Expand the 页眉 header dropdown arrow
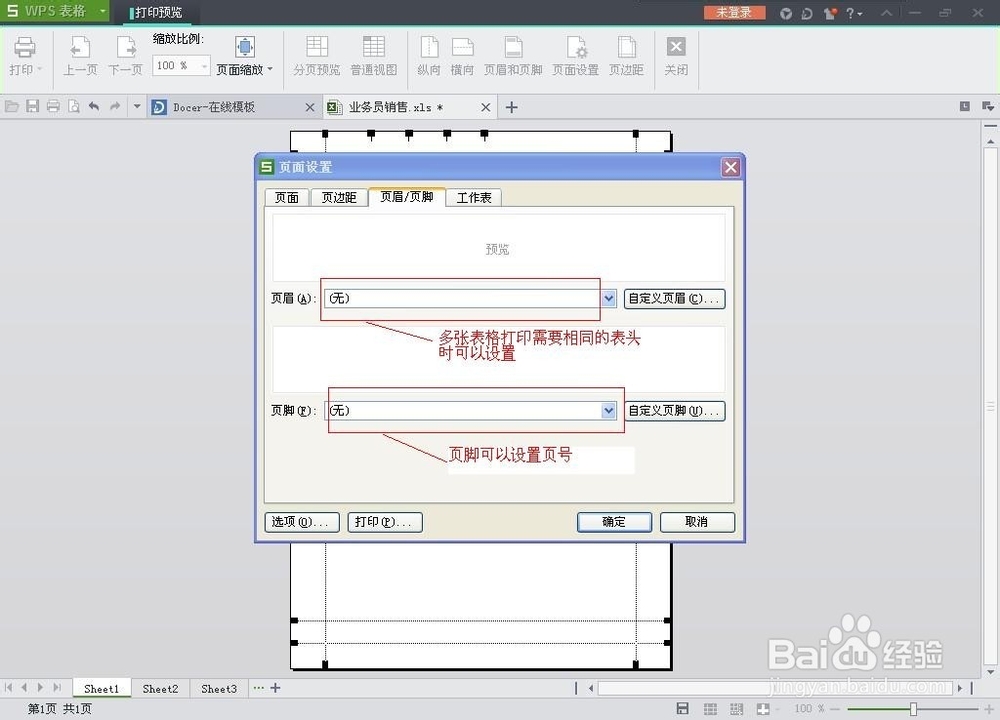The width and height of the screenshot is (1000, 720). 609,298
